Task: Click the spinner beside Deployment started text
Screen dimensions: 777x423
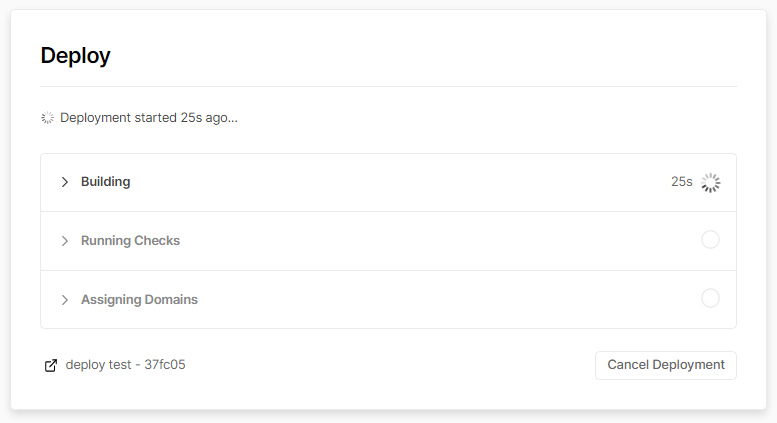Action: 47,118
